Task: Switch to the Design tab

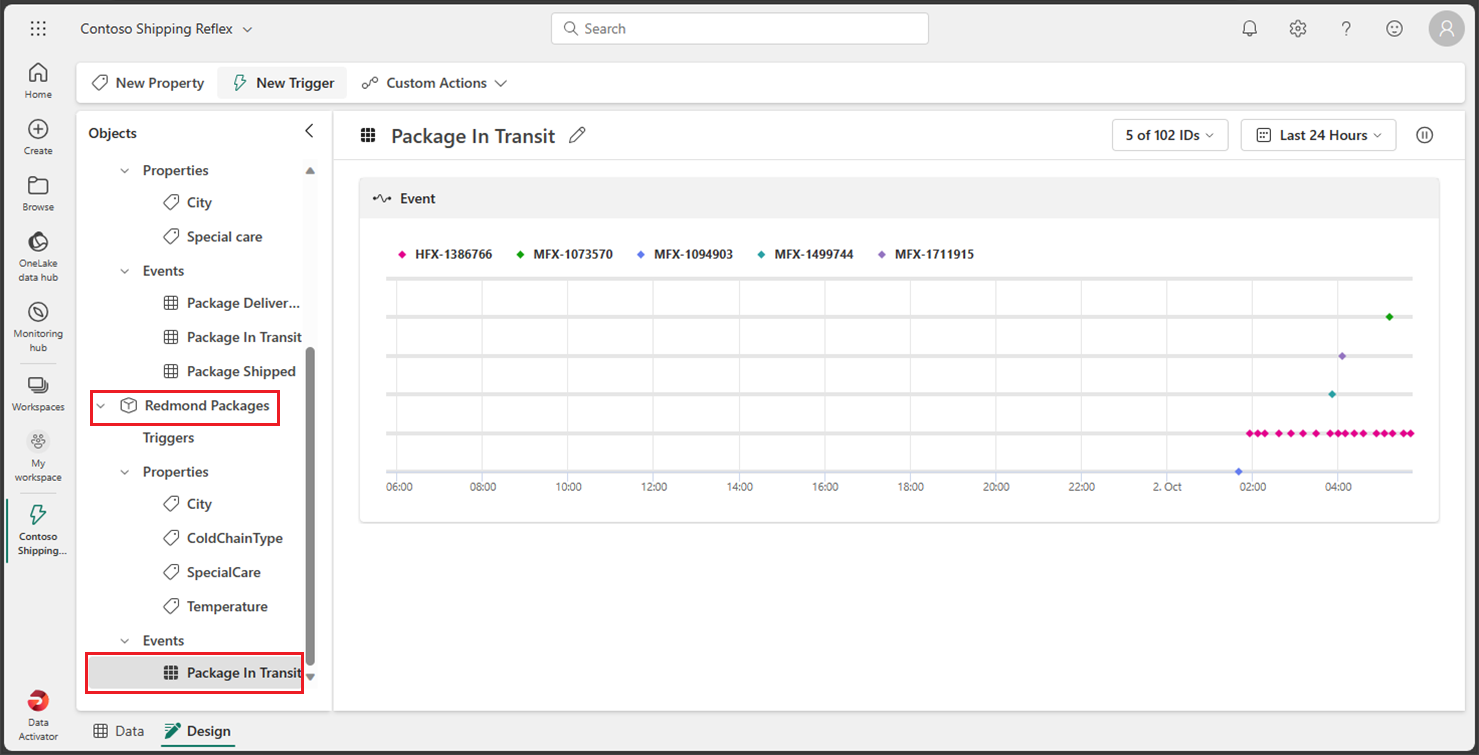Action: (198, 731)
